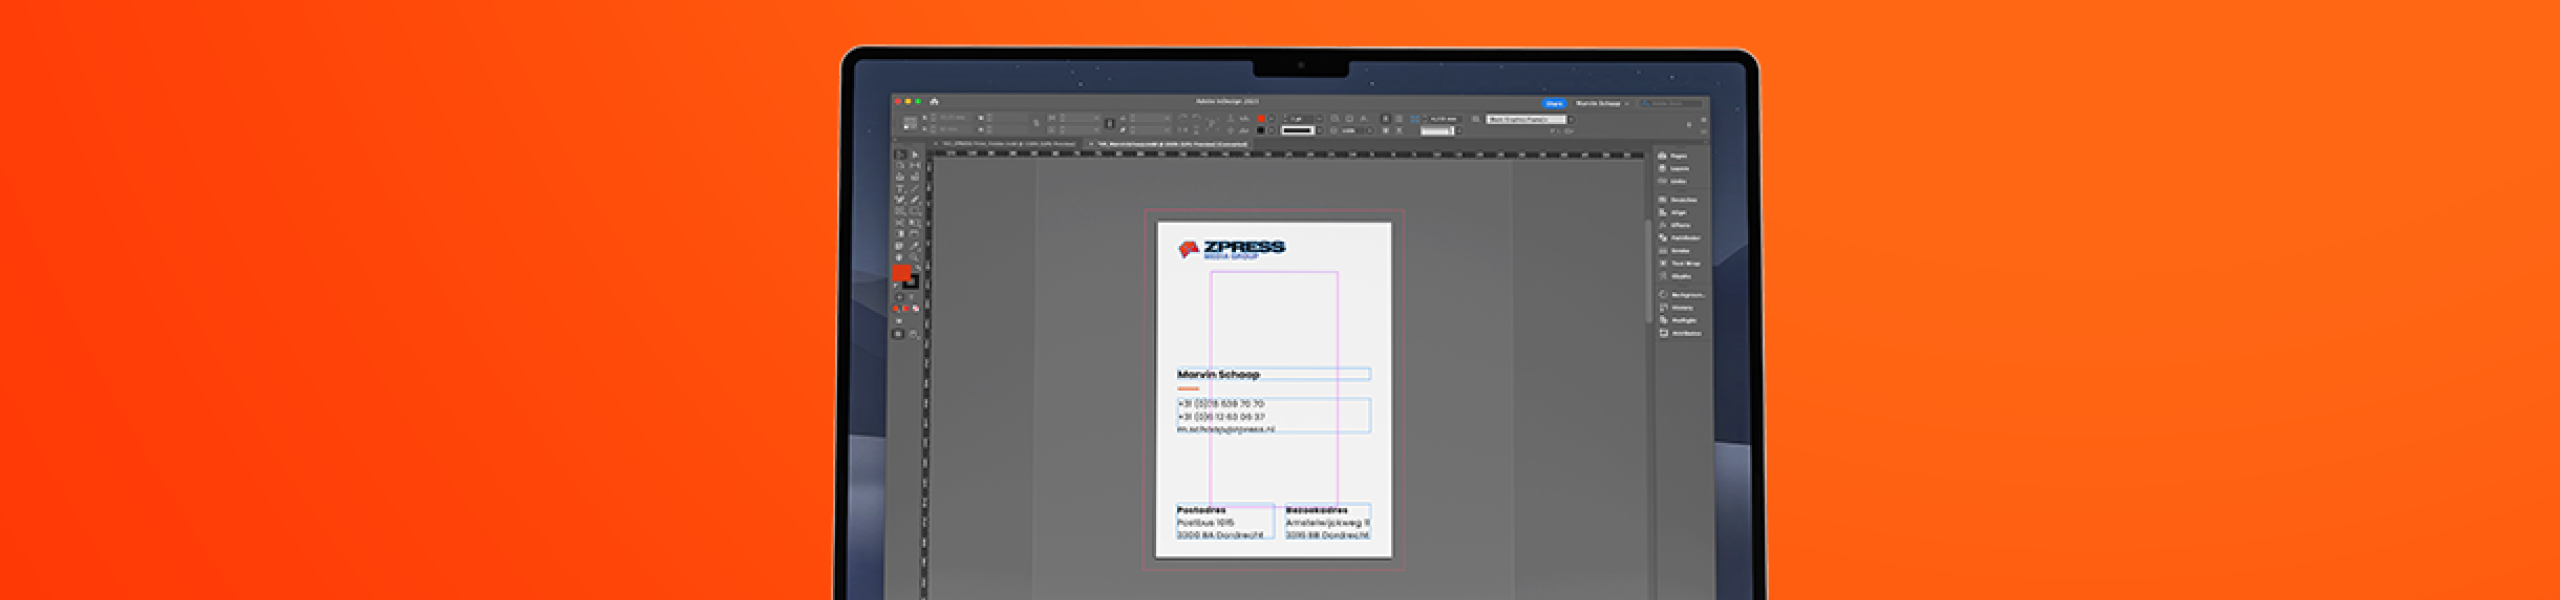The height and width of the screenshot is (600, 2560).
Task: Open the Pages panel
Action: click(1678, 156)
